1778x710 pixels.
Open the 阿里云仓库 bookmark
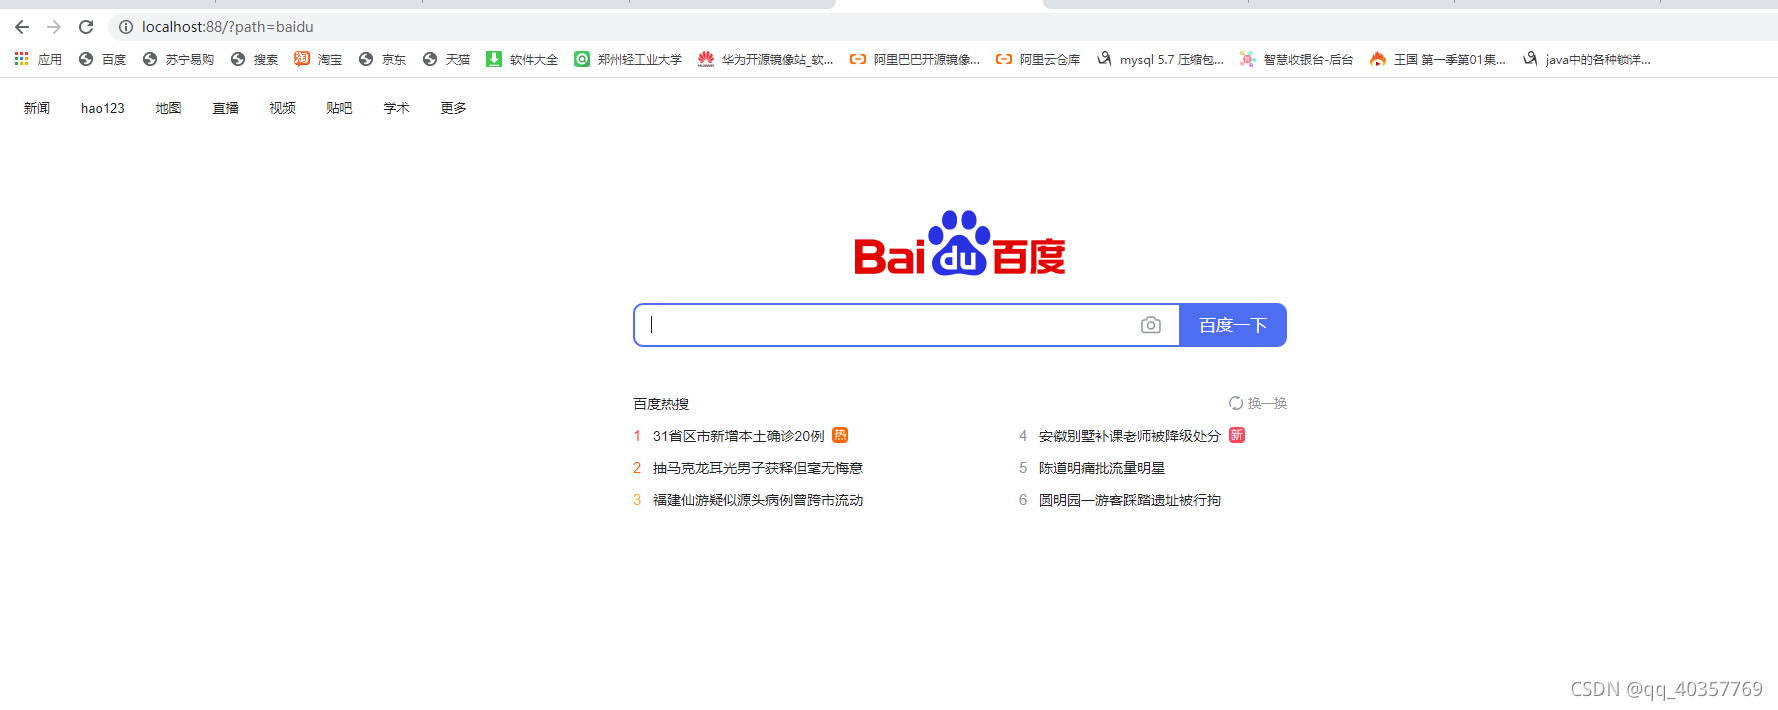click(1038, 60)
